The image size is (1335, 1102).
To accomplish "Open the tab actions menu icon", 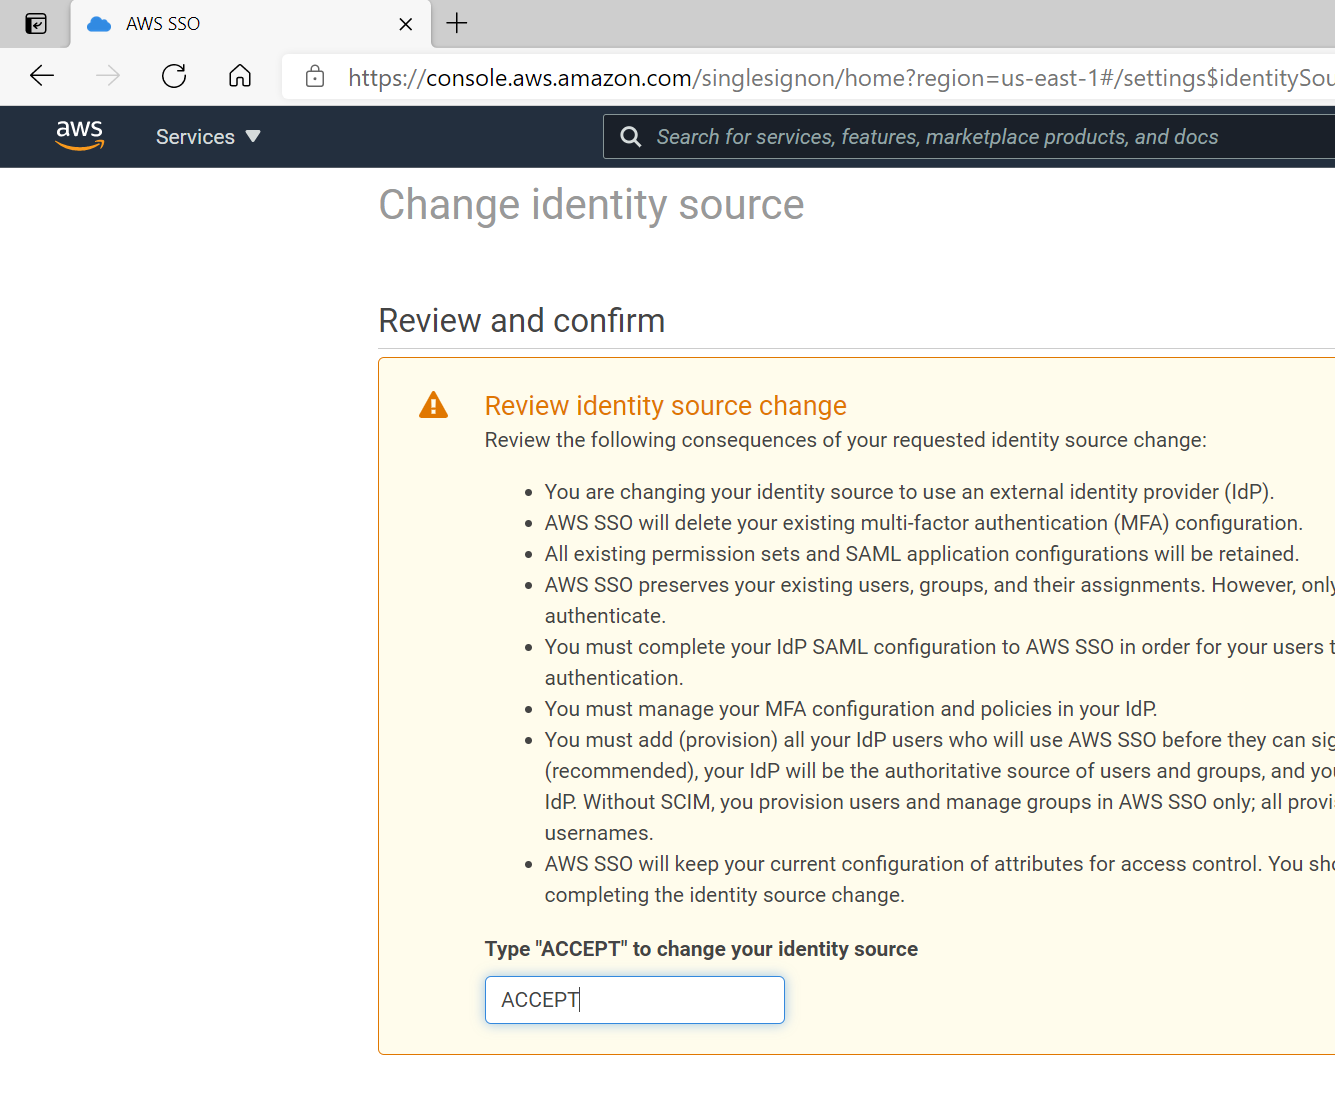I will (36, 24).
